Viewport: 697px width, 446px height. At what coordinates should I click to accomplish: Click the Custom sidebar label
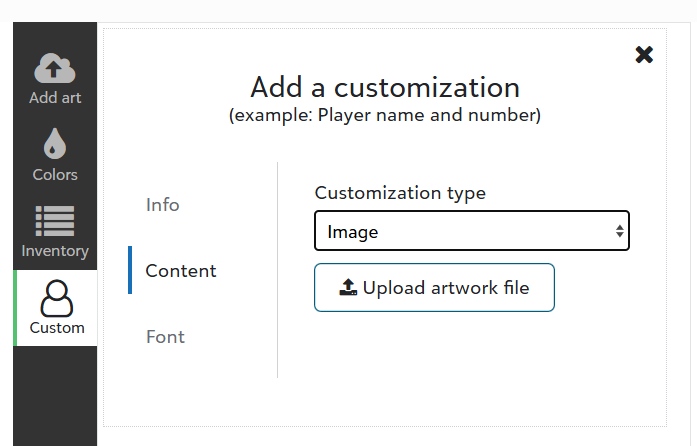[57, 328]
